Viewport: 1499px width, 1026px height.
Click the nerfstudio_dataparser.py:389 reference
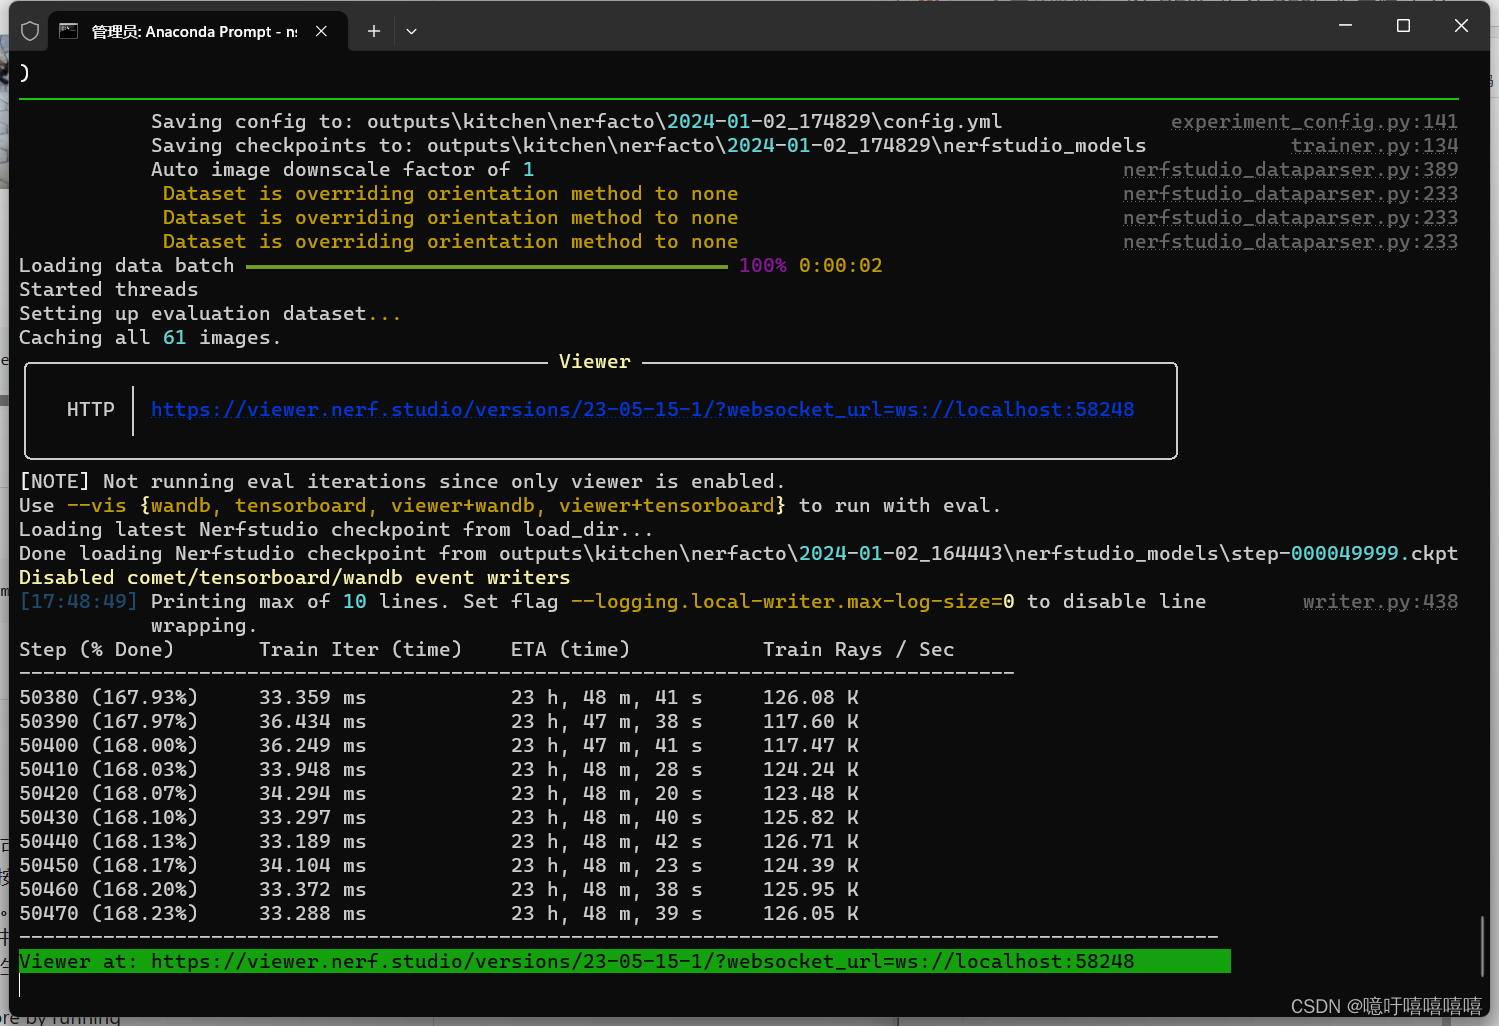[x=1290, y=169]
